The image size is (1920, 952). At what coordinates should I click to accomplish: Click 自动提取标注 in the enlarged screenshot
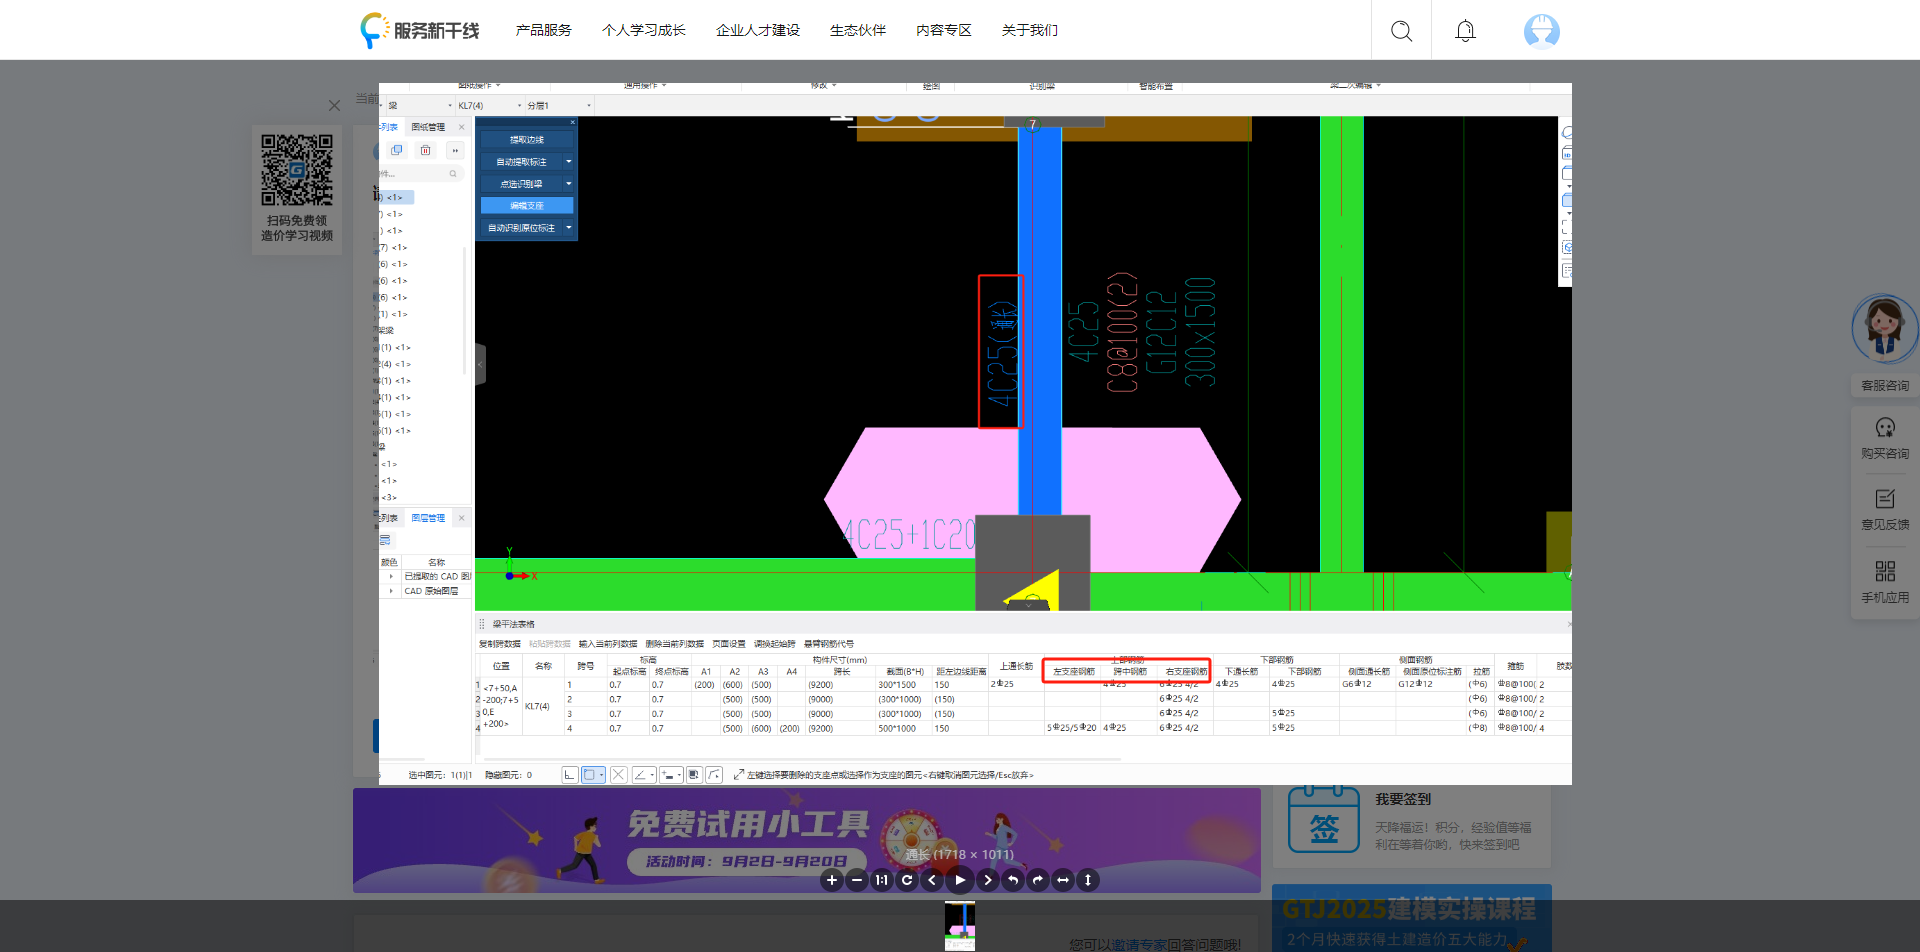[521, 162]
